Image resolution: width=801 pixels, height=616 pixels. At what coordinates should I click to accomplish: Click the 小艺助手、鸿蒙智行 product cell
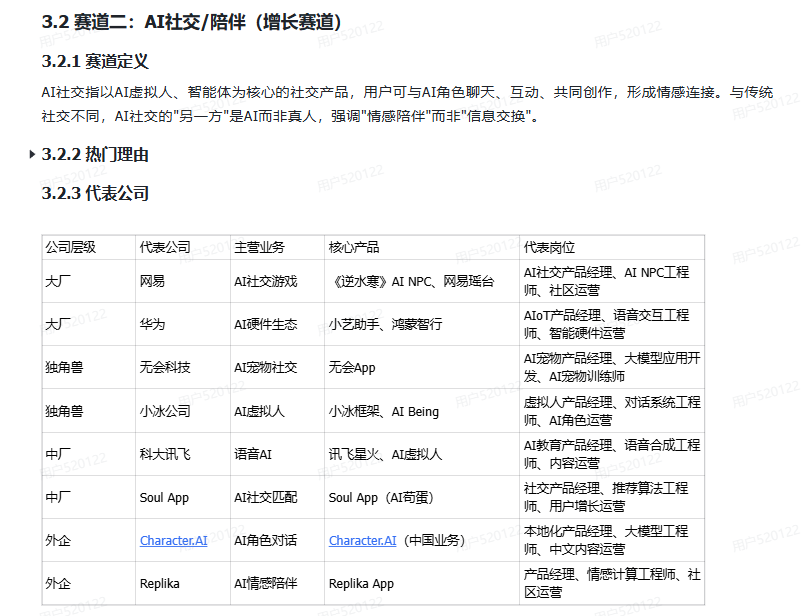click(385, 324)
